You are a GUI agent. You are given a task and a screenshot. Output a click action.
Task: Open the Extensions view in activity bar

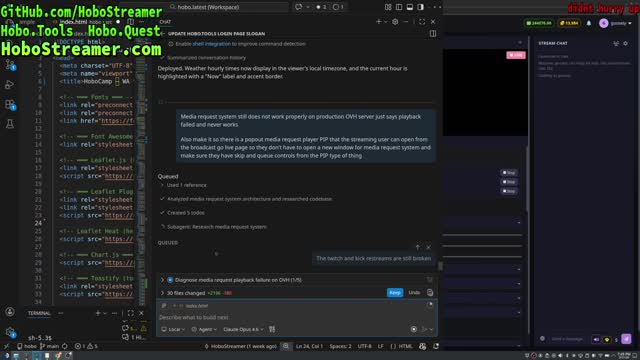(x=10, y=104)
